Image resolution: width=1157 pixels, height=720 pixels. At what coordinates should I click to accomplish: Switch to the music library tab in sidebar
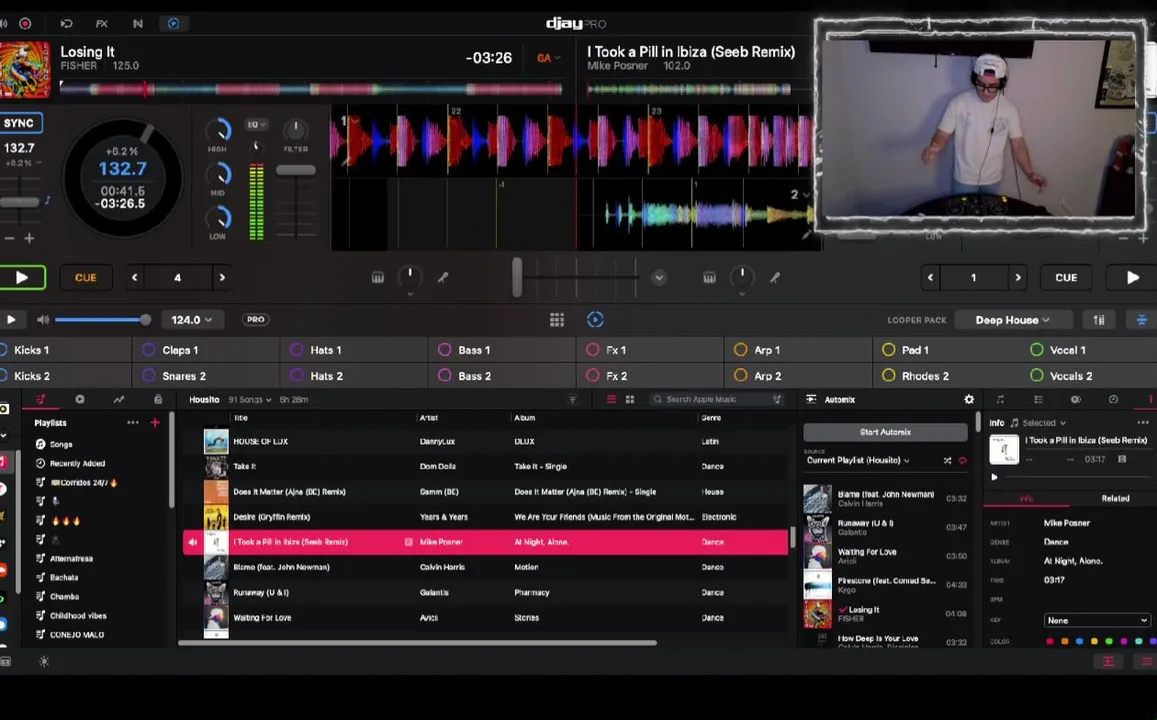[41, 399]
